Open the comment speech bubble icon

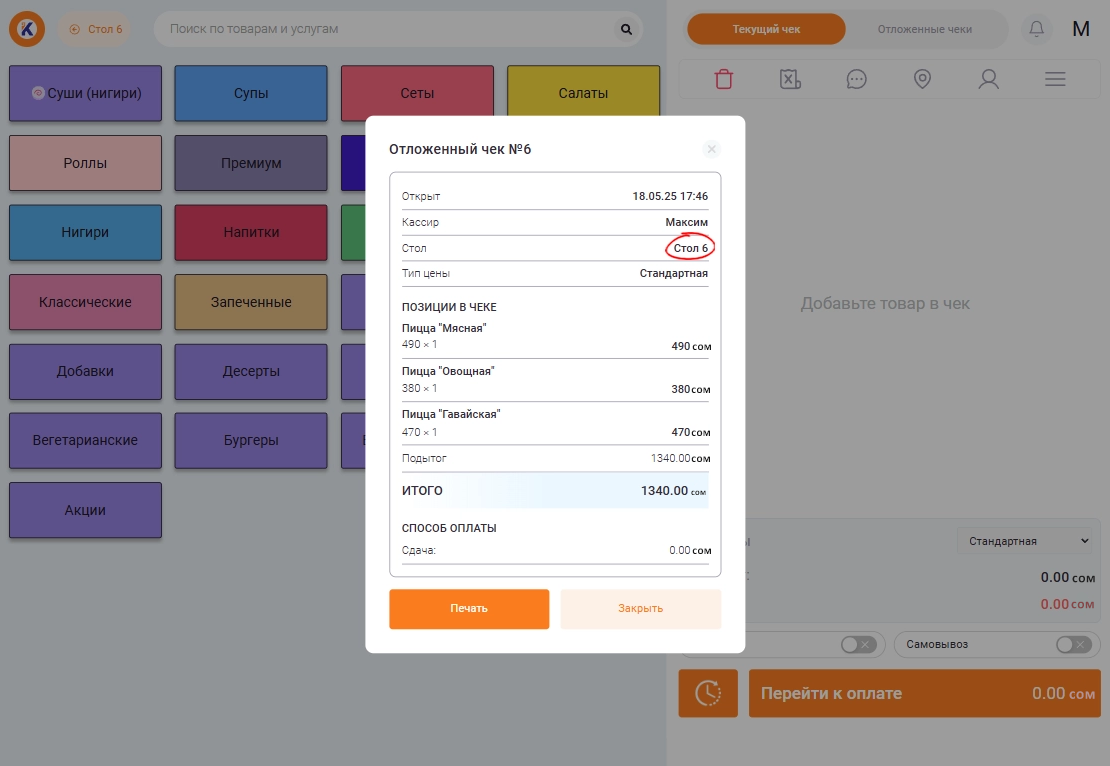[856, 79]
